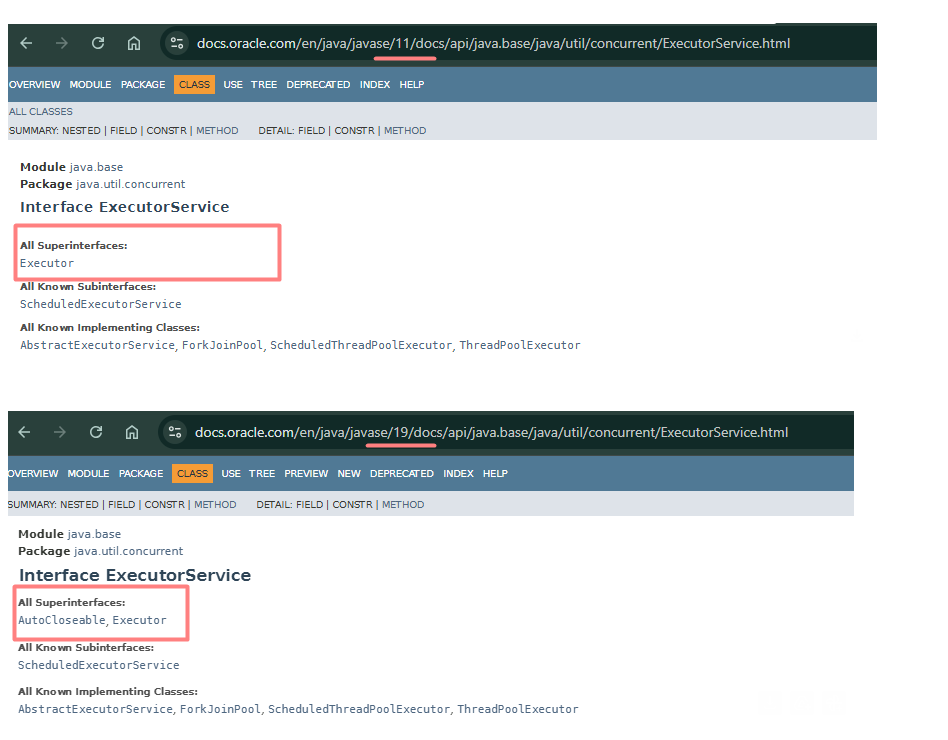
Task: Open INDEX in Java 19 nav bar
Action: click(458, 473)
